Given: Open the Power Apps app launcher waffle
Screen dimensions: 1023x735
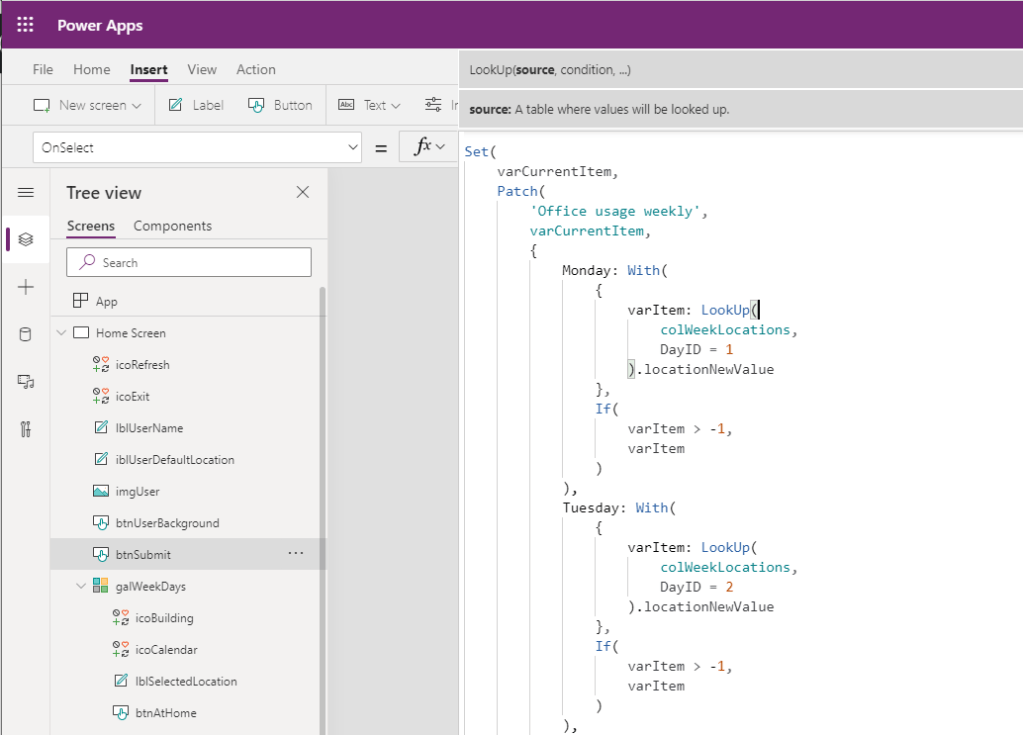Looking at the screenshot, I should [25, 25].
